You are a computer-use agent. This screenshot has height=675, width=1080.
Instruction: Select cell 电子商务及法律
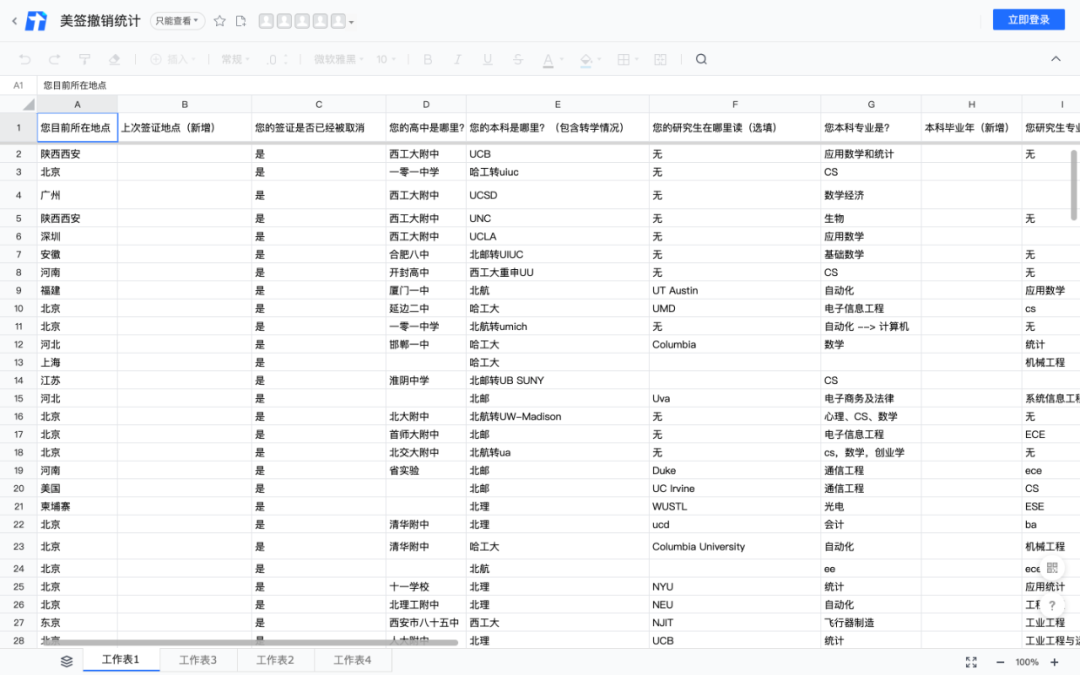click(871, 398)
